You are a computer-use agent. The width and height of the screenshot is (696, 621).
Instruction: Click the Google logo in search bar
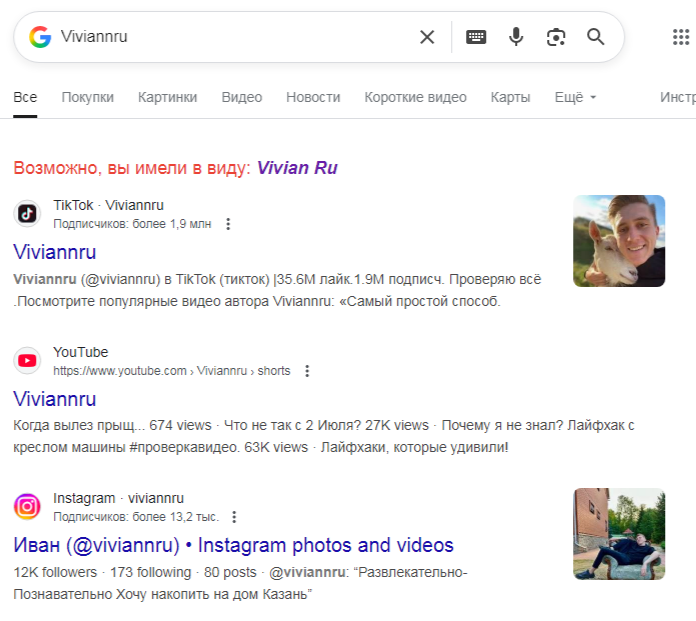click(40, 37)
